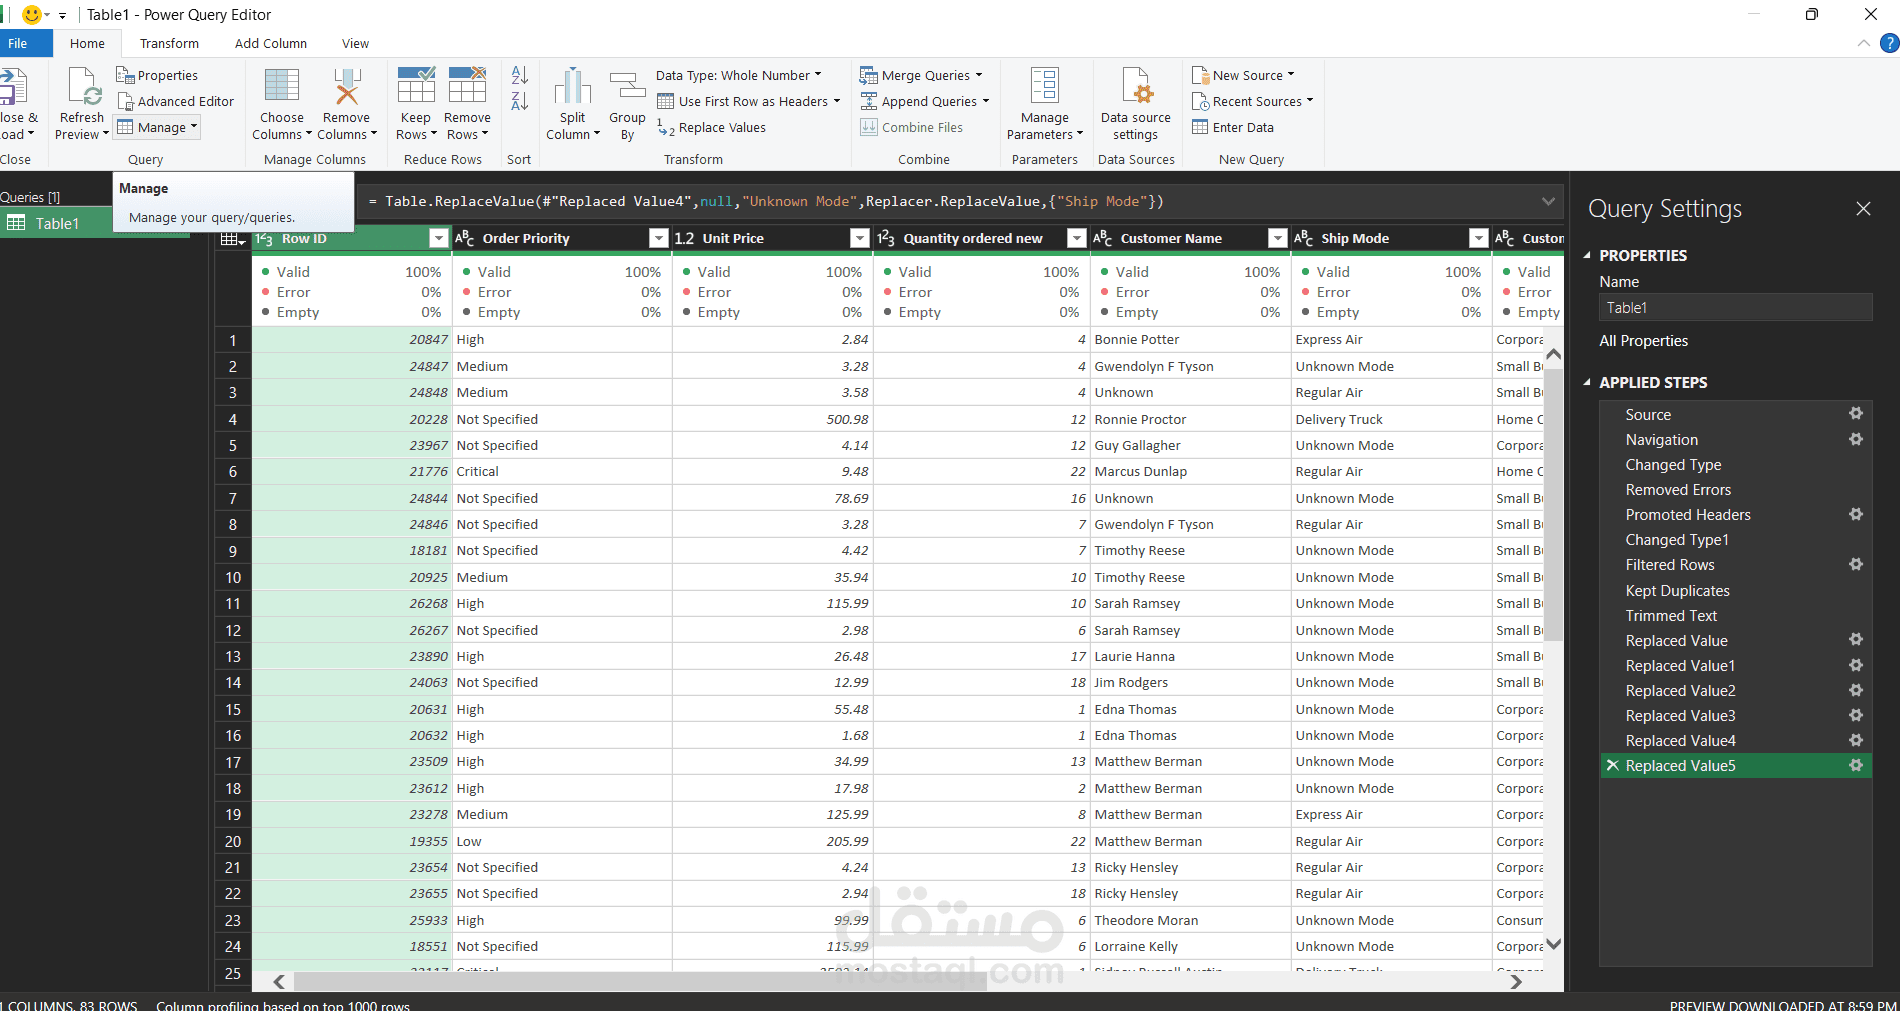The height and width of the screenshot is (1011, 1900).
Task: Delete the Replaced Value5 step via X
Action: pos(1612,765)
